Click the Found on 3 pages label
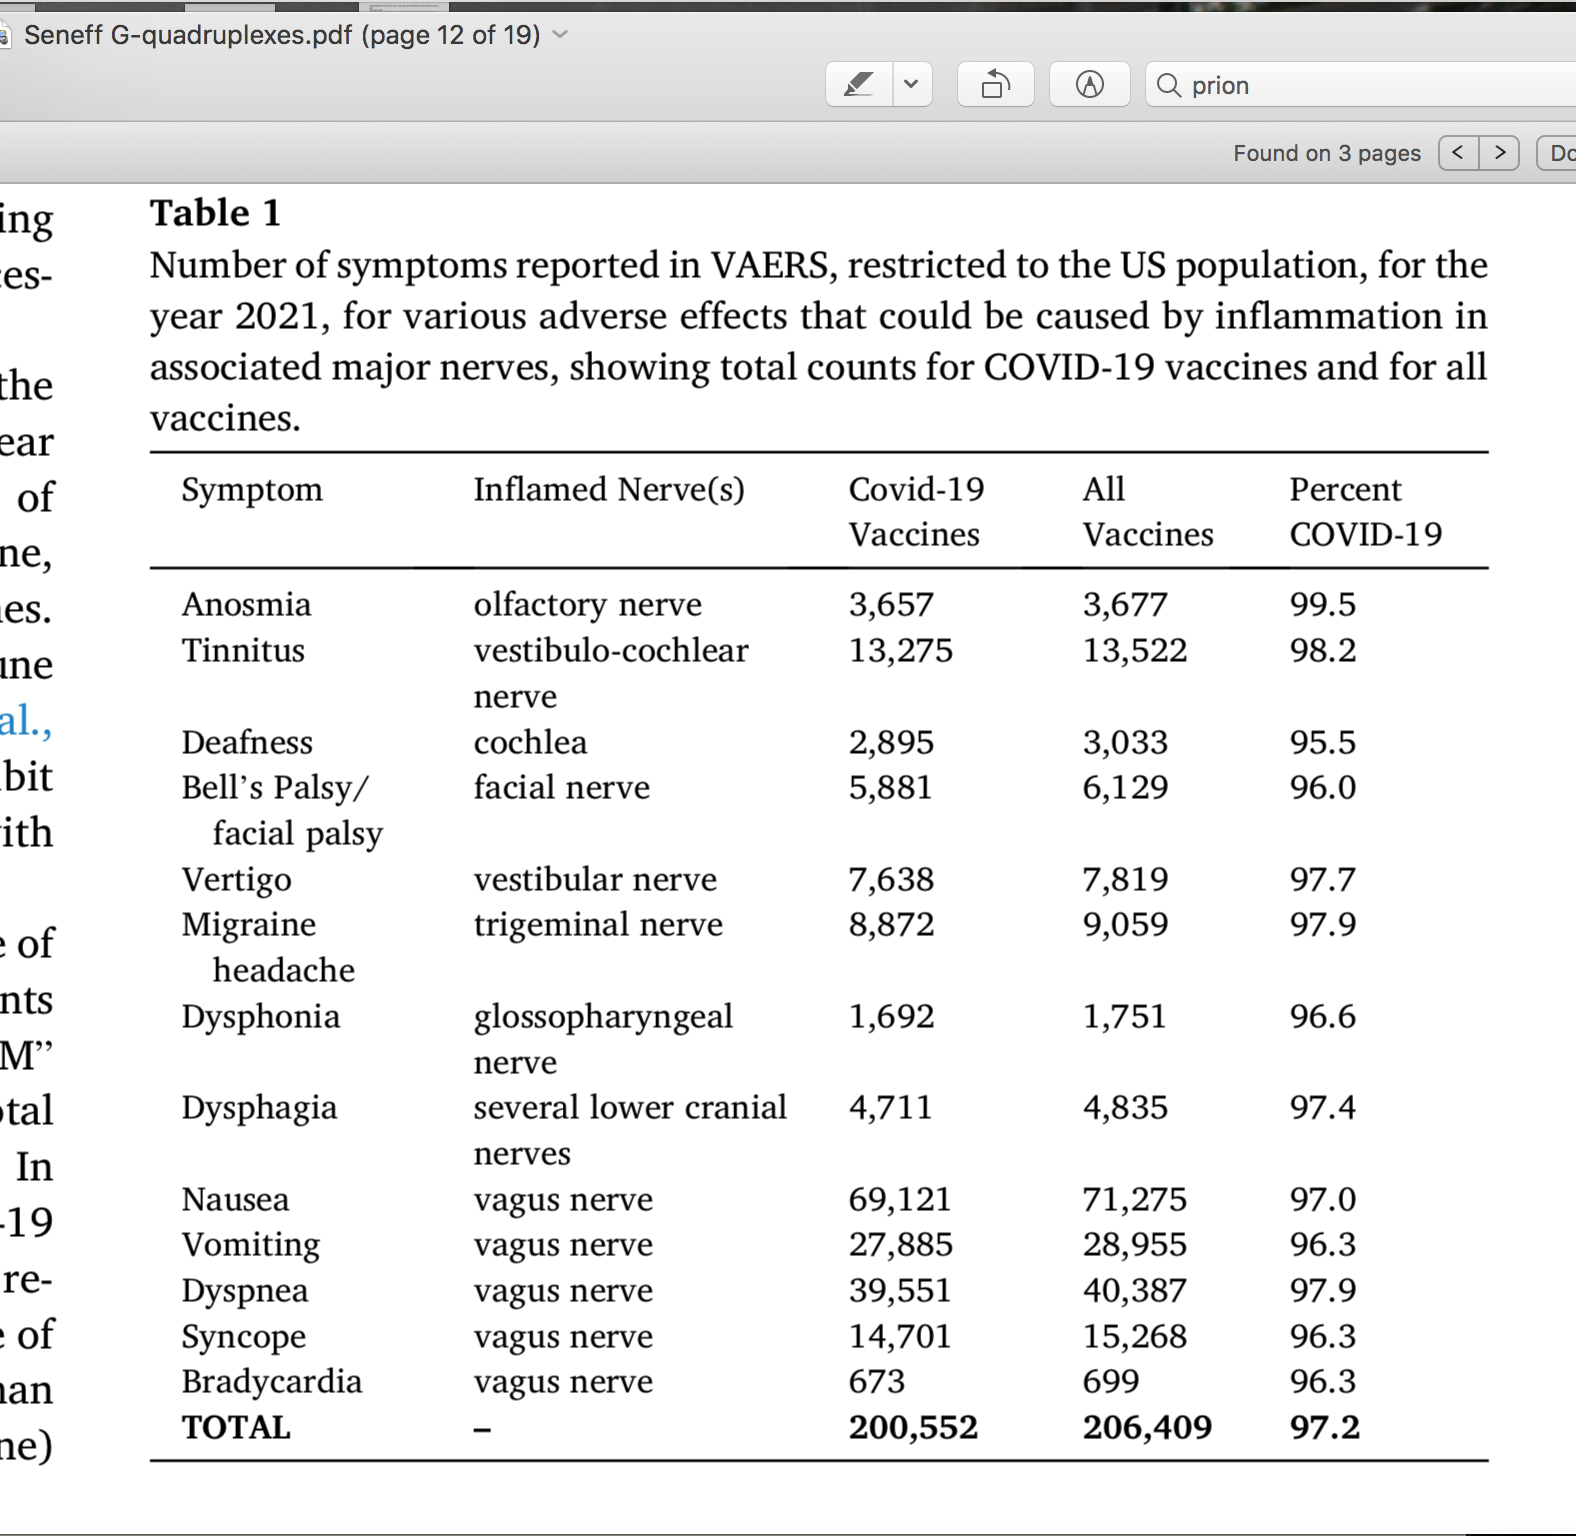The width and height of the screenshot is (1576, 1536). point(1327,153)
